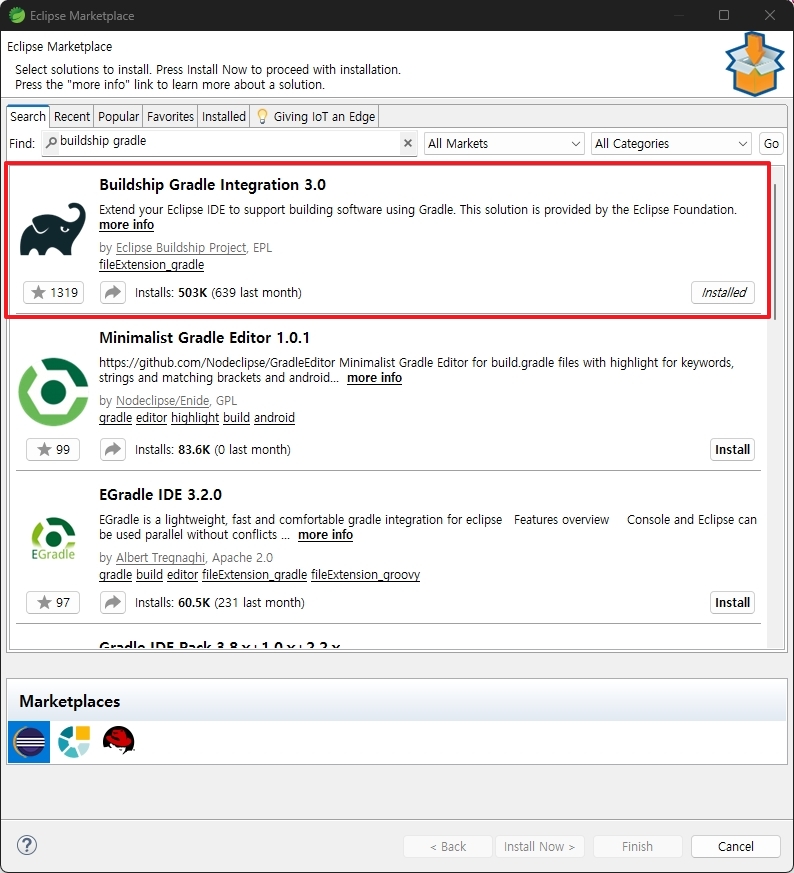Switch to the Installed tab

tap(224, 116)
